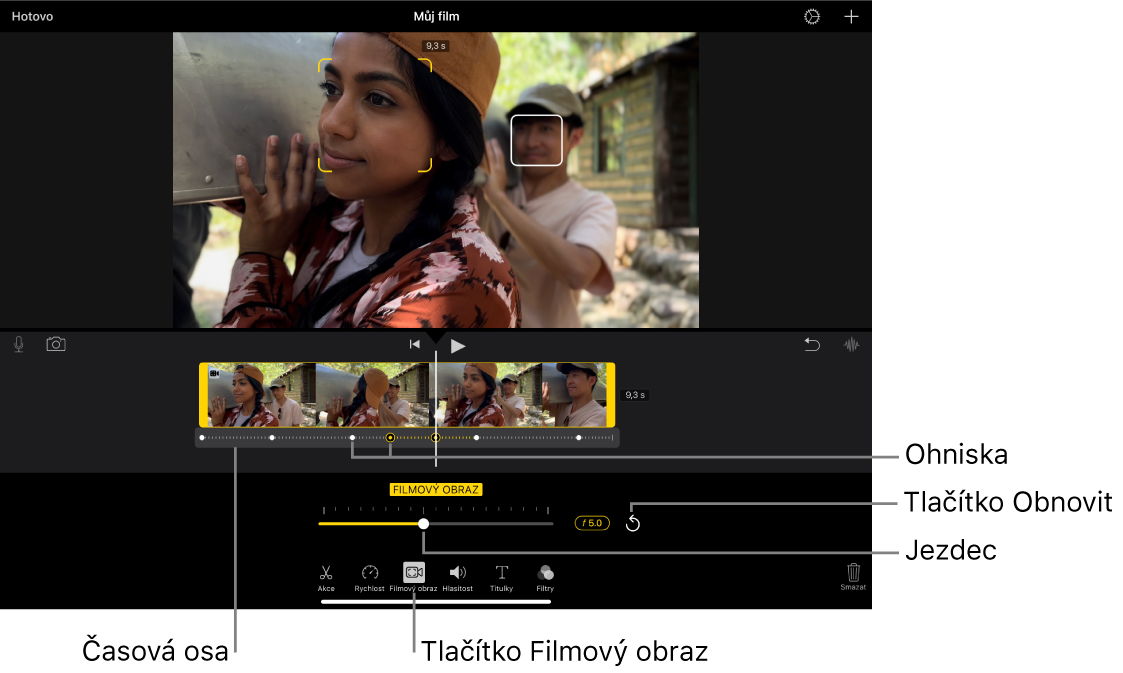Screen dimensions: 1123x673
Task: Click the FILMOVÝ OBRAZ yellow label
Action: [x=435, y=490]
